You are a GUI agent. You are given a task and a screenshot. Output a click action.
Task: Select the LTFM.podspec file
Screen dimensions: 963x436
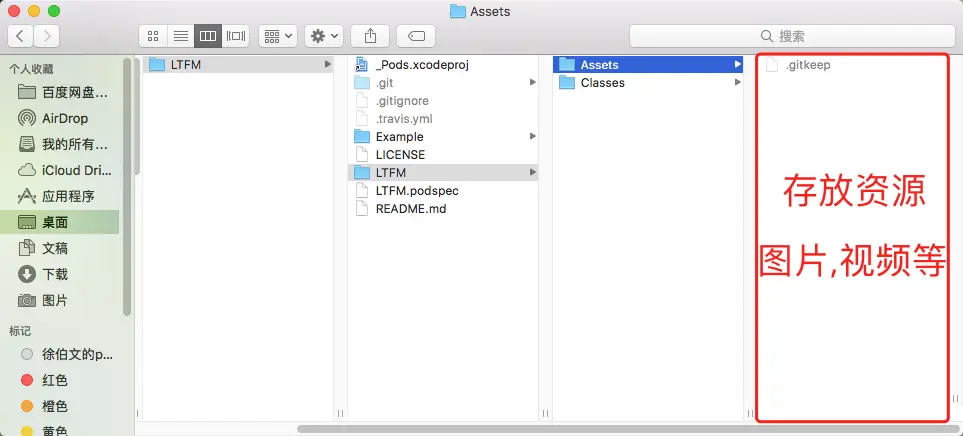tap(443, 191)
